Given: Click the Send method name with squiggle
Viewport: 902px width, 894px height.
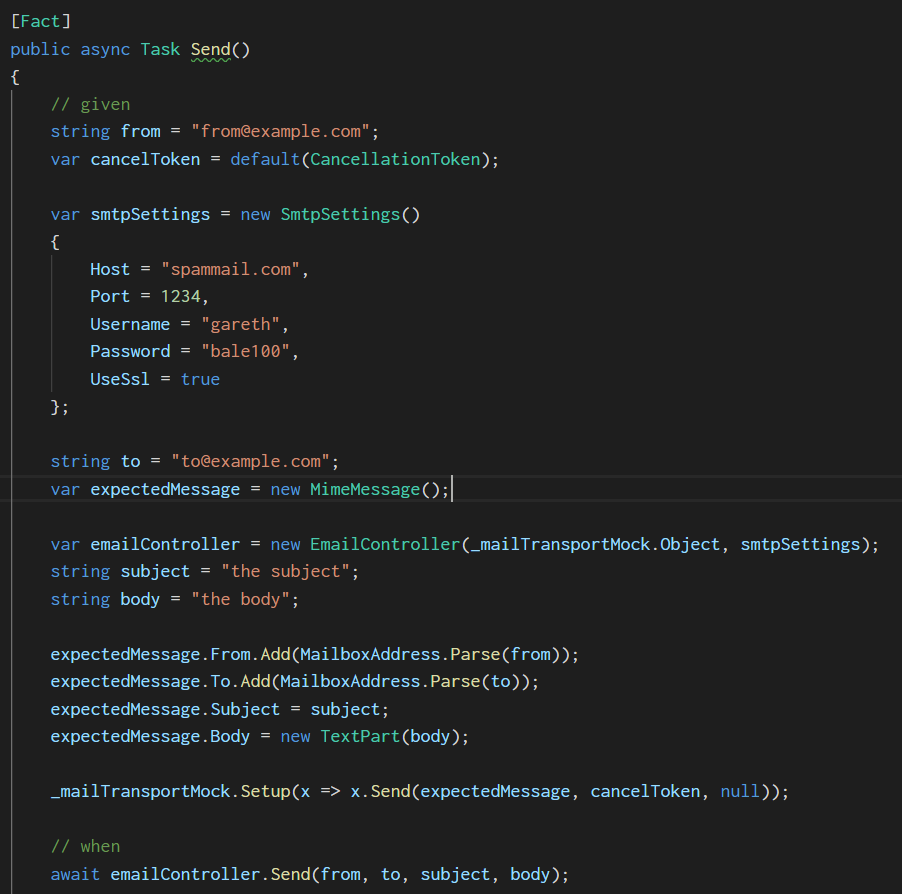Looking at the screenshot, I should pyautogui.click(x=211, y=49).
